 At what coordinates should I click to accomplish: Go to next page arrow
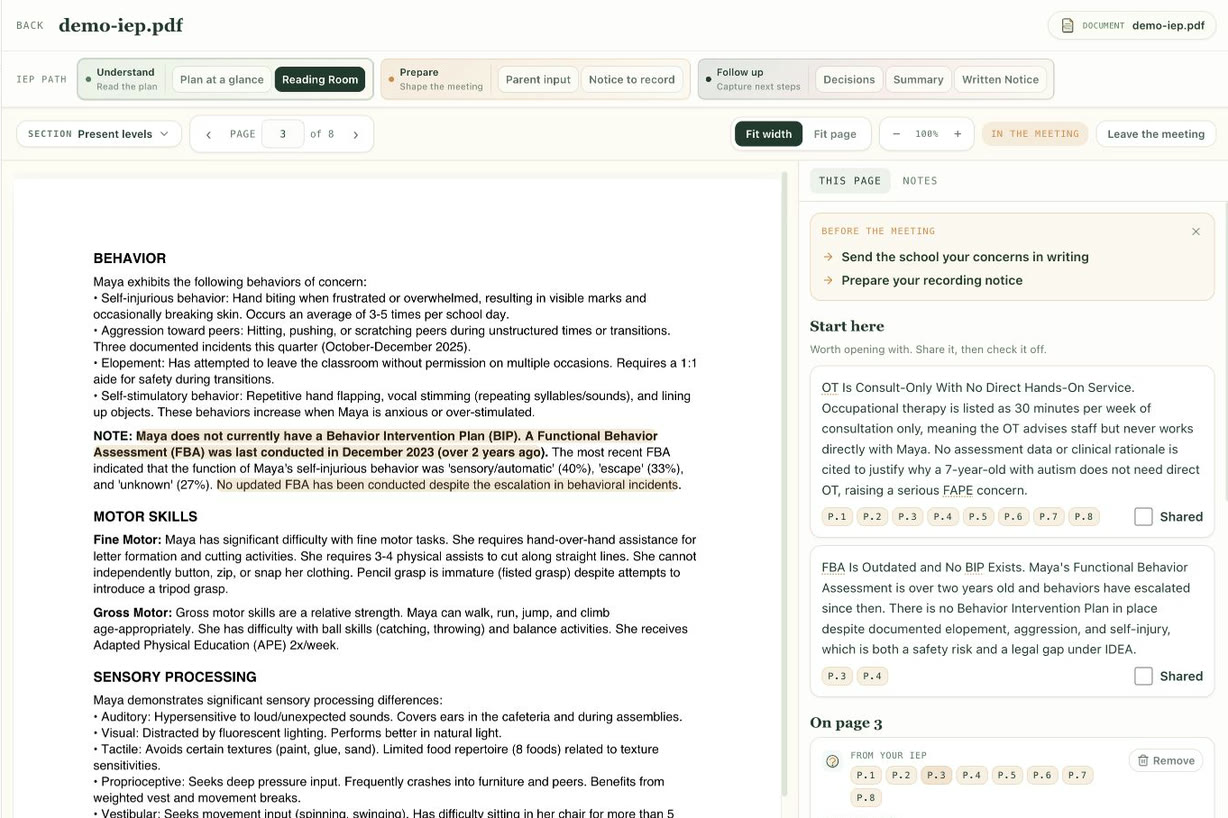tap(355, 134)
